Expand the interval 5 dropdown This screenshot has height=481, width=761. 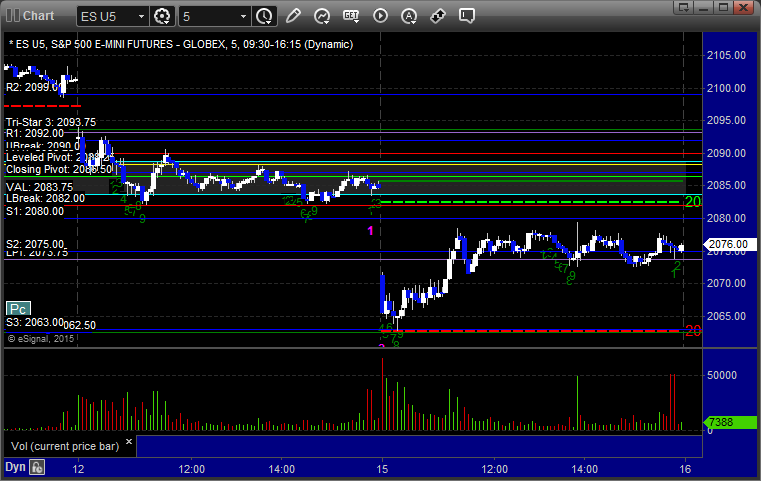click(x=243, y=17)
